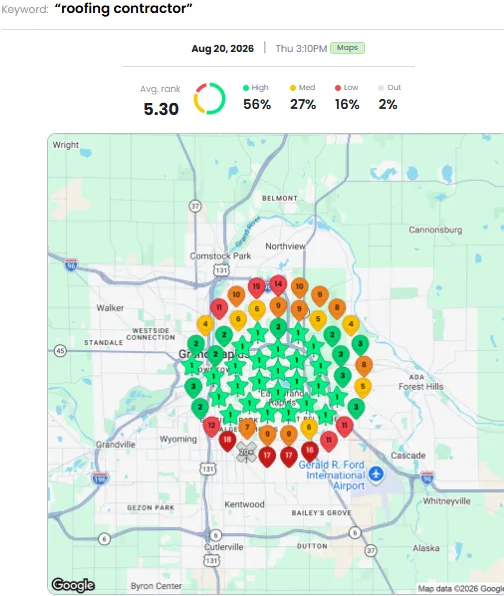Screen dimensions: 504x596
Task: Click the Kentwood label on the map
Action: (244, 504)
